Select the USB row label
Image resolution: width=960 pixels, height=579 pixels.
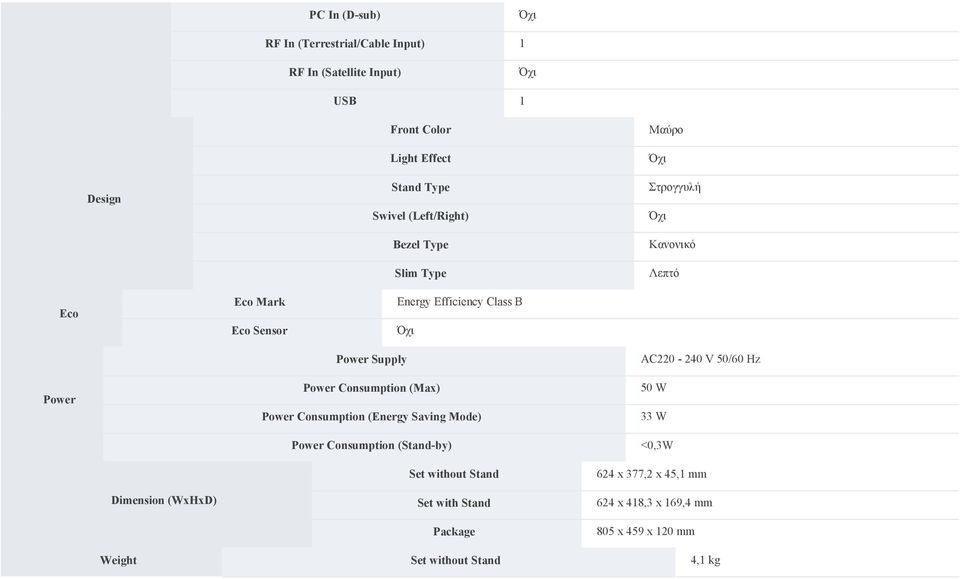pos(345,101)
